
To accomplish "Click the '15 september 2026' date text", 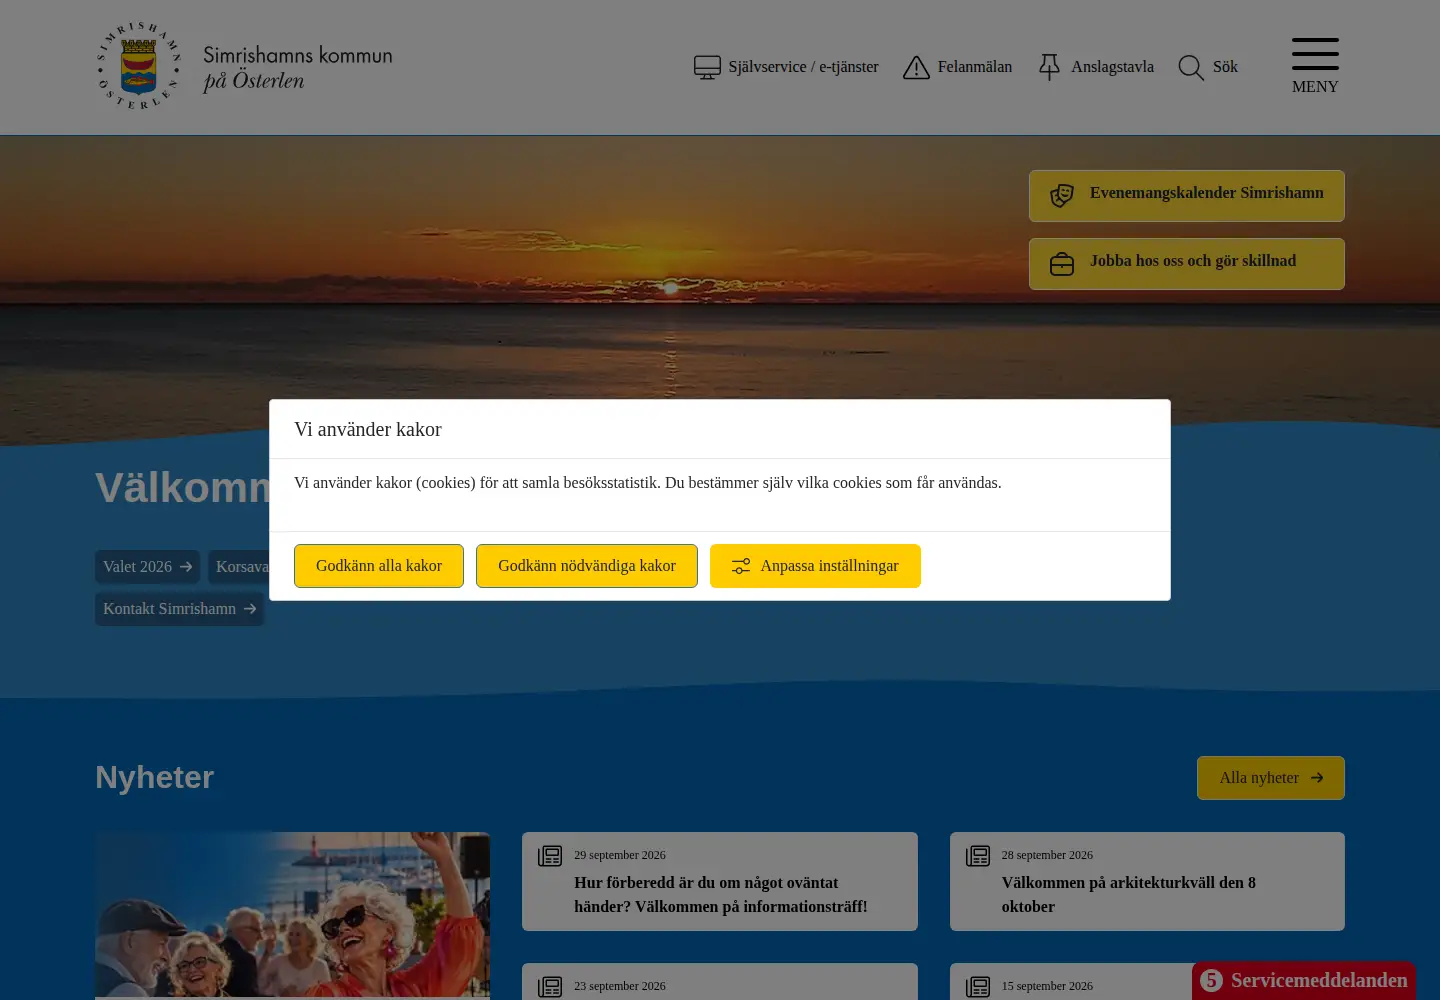I will tap(1047, 986).
